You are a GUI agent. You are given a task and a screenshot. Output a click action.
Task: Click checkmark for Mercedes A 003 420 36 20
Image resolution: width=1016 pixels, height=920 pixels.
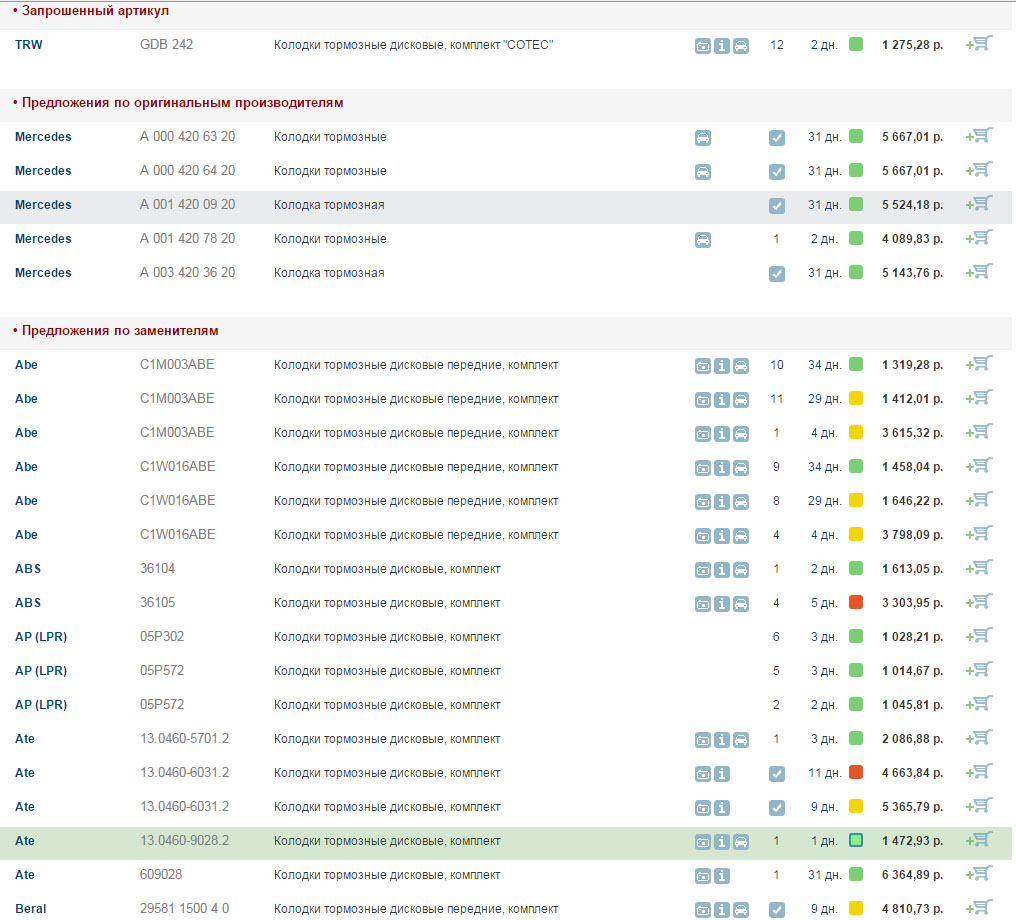pos(777,274)
